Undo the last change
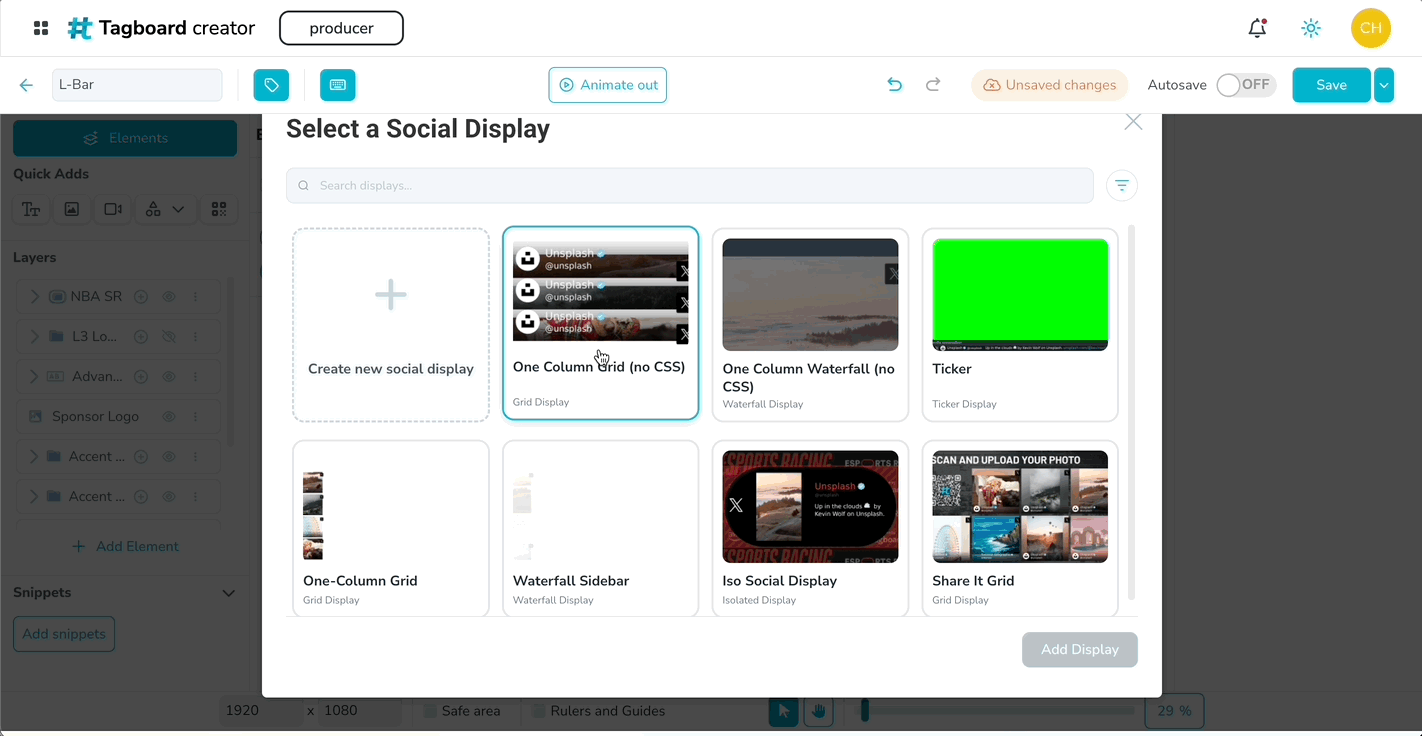The height and width of the screenshot is (736, 1422). click(x=895, y=85)
